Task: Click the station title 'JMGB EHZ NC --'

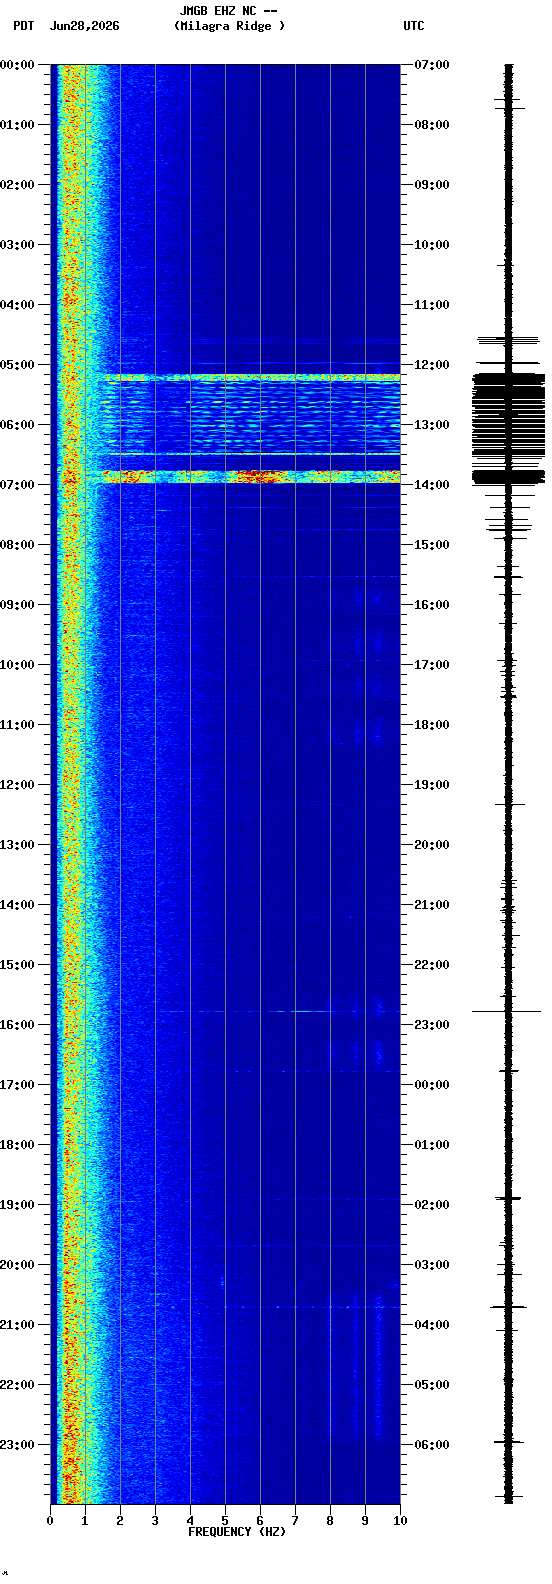Action: coord(228,11)
